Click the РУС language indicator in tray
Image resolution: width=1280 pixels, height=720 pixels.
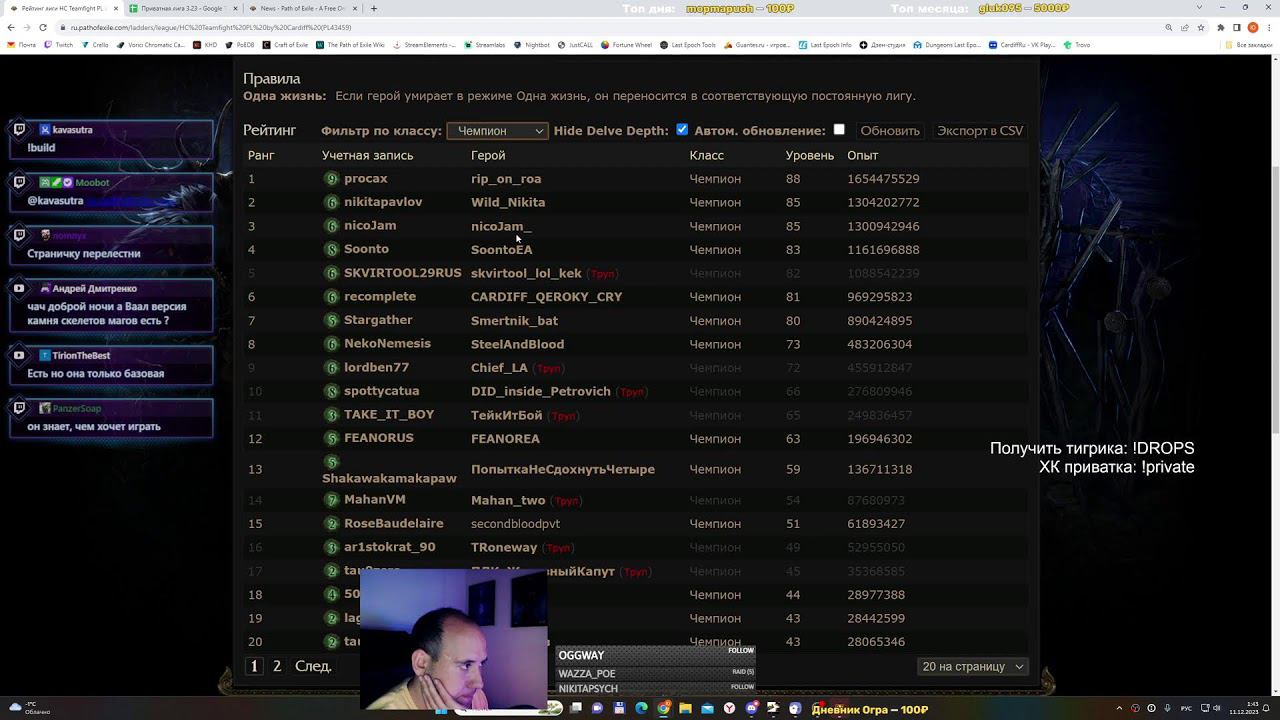pyautogui.click(x=1186, y=708)
